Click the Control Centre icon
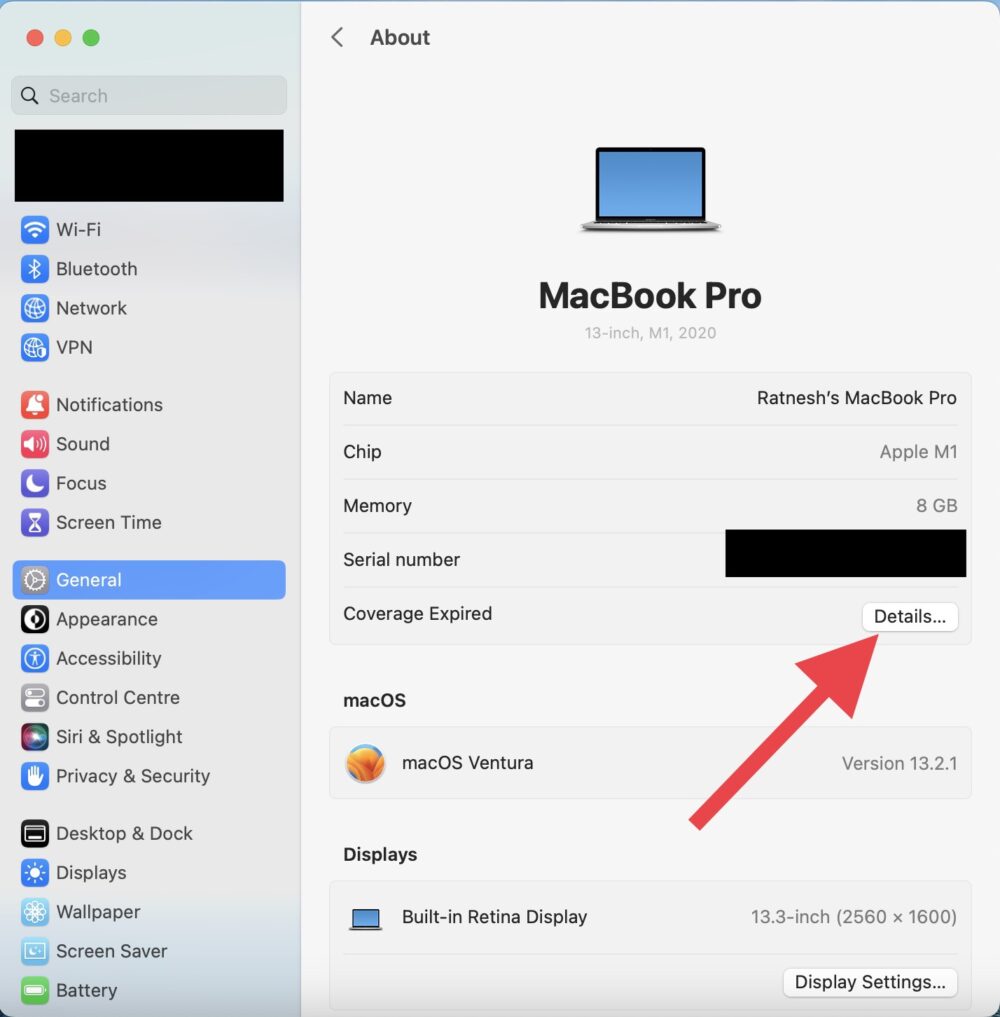Image resolution: width=1000 pixels, height=1017 pixels. pos(34,698)
